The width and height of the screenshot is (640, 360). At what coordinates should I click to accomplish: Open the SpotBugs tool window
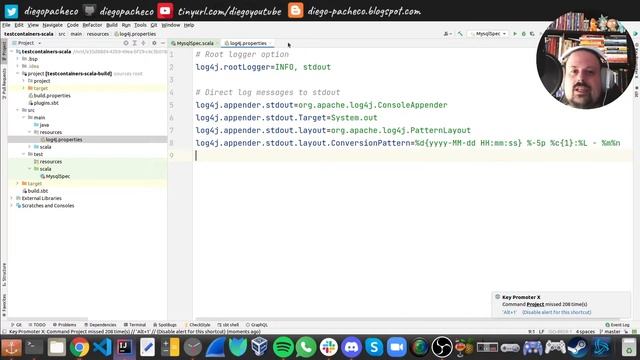165,325
